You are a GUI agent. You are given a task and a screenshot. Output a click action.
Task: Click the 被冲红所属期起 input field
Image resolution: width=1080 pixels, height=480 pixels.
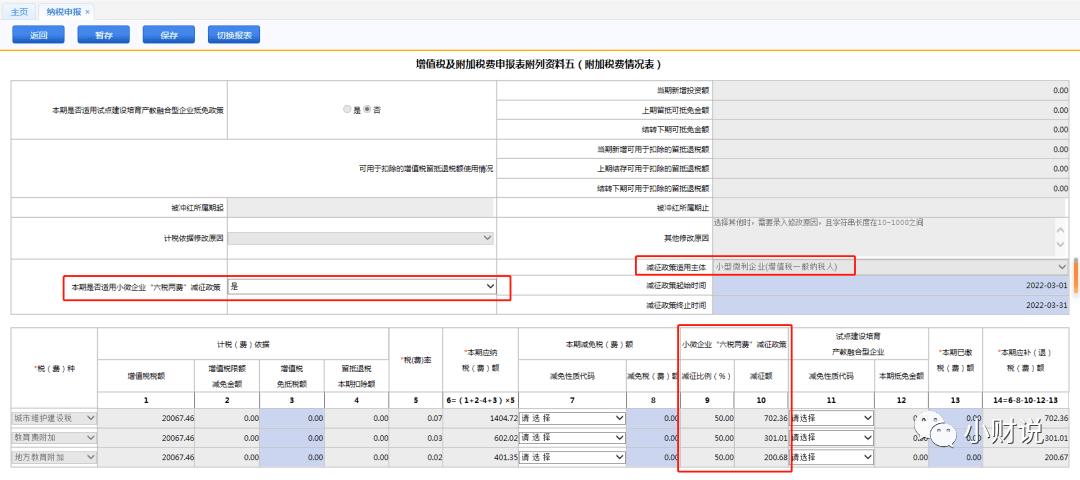(x=361, y=207)
